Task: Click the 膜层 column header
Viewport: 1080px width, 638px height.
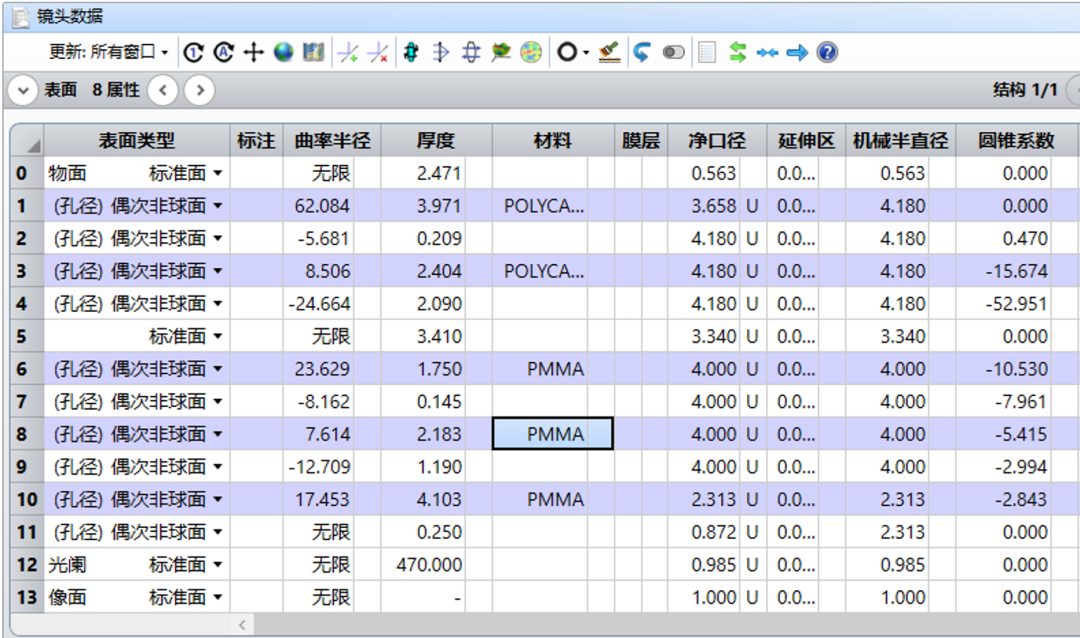Action: (x=641, y=141)
